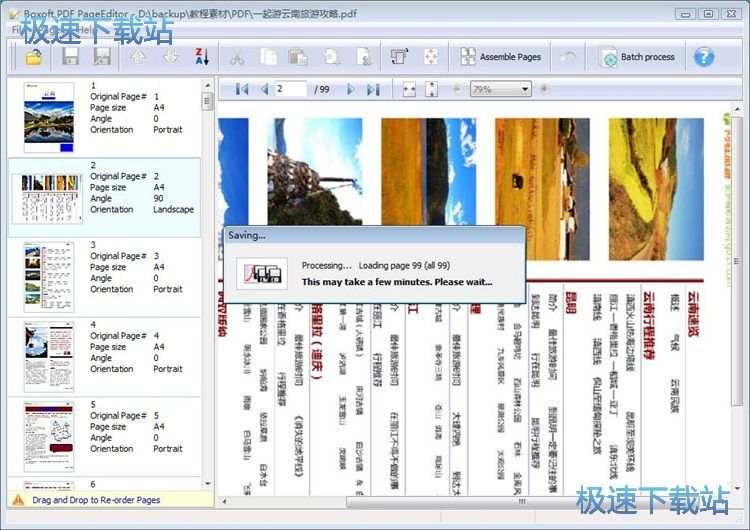
Task: Click the preview scrollbar down arrow
Action: [x=737, y=488]
